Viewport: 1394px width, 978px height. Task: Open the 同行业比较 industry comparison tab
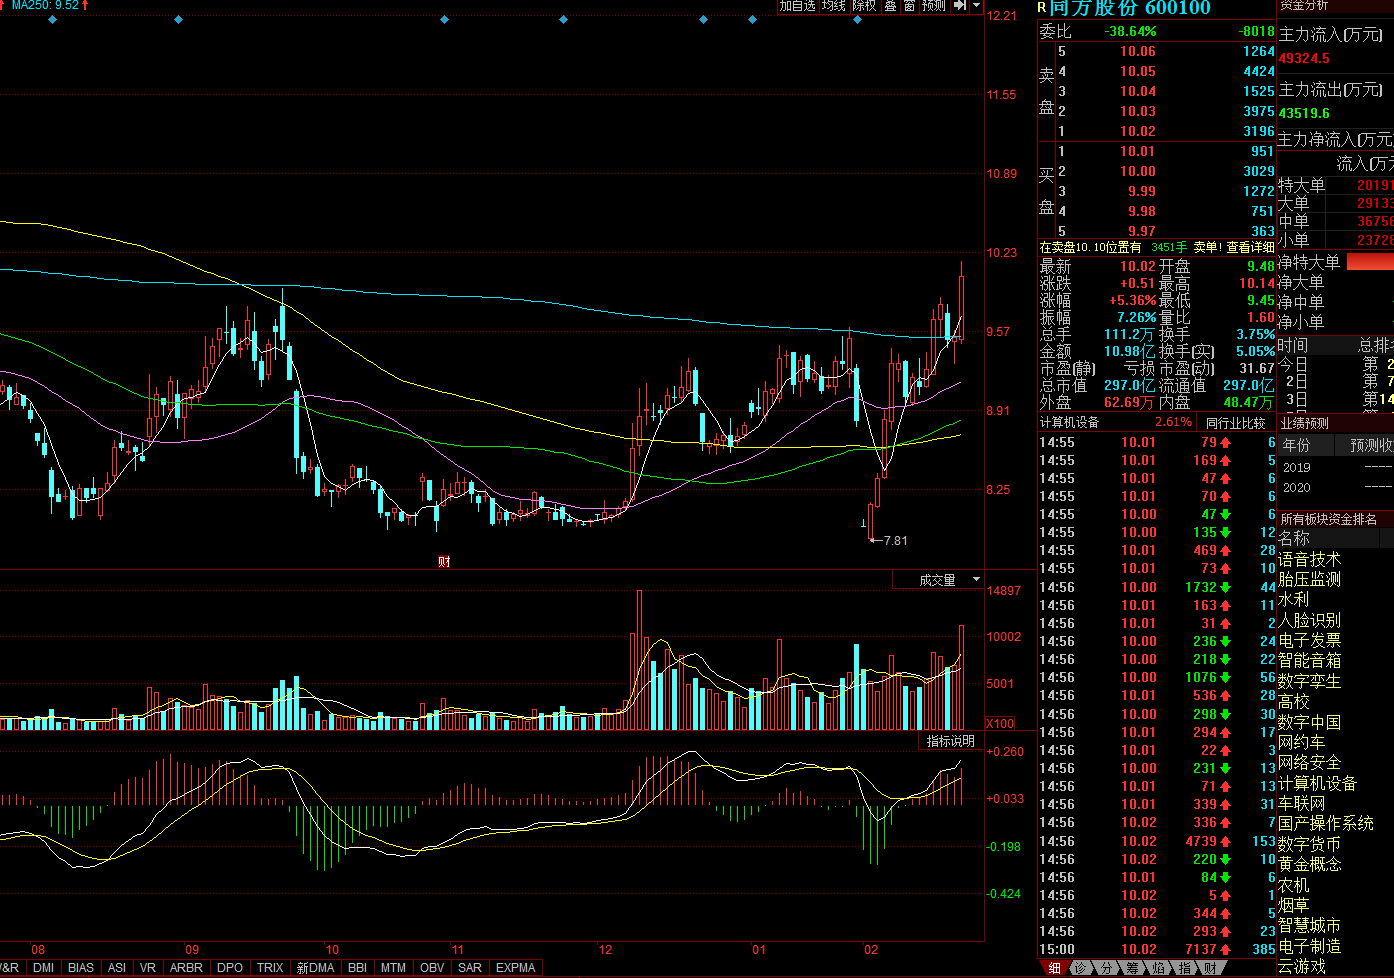[1235, 423]
